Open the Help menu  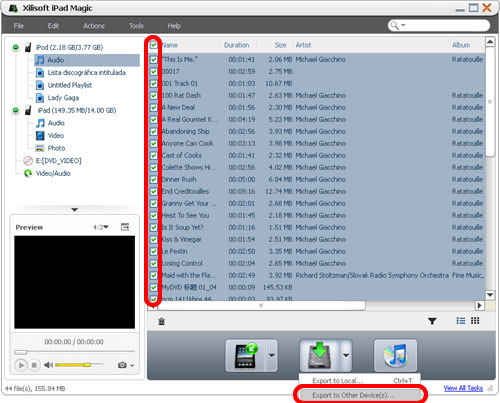(174, 26)
